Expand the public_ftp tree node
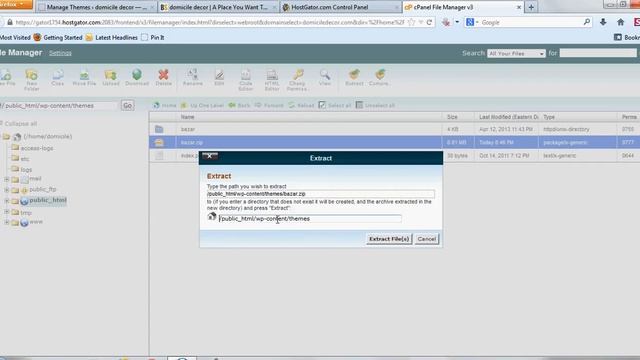640x360 pixels. tap(7, 190)
